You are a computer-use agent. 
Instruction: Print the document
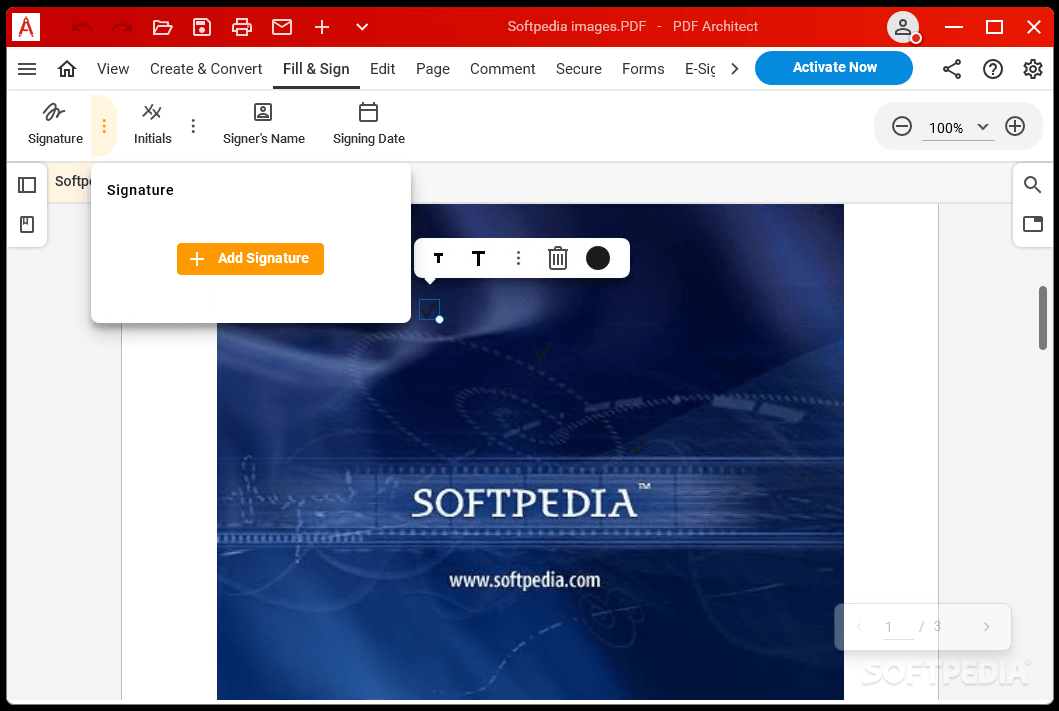[242, 27]
